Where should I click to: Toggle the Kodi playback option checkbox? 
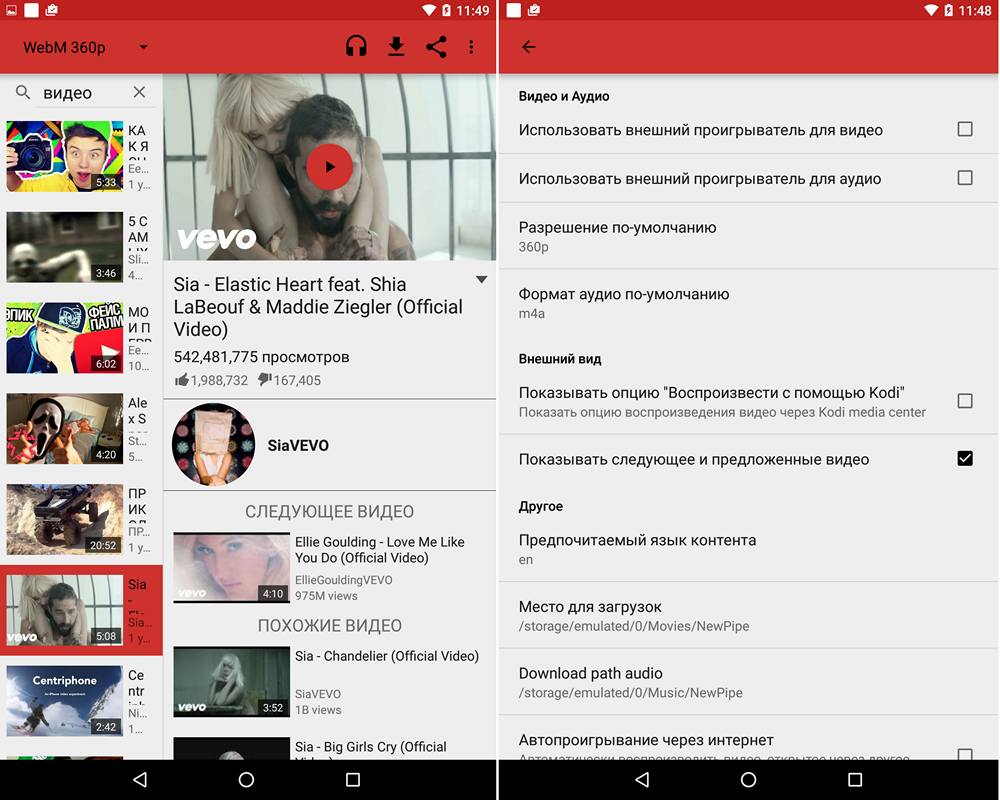pyautogui.click(x=965, y=401)
